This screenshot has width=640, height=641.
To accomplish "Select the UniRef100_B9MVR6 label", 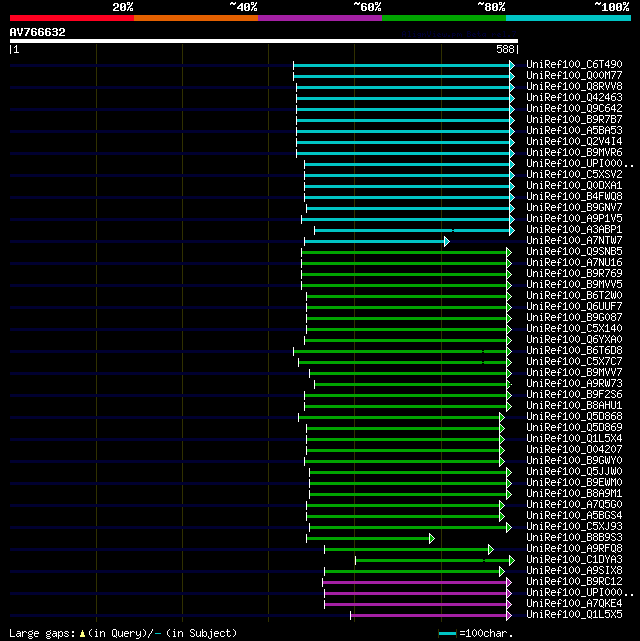I will click(x=574, y=153).
